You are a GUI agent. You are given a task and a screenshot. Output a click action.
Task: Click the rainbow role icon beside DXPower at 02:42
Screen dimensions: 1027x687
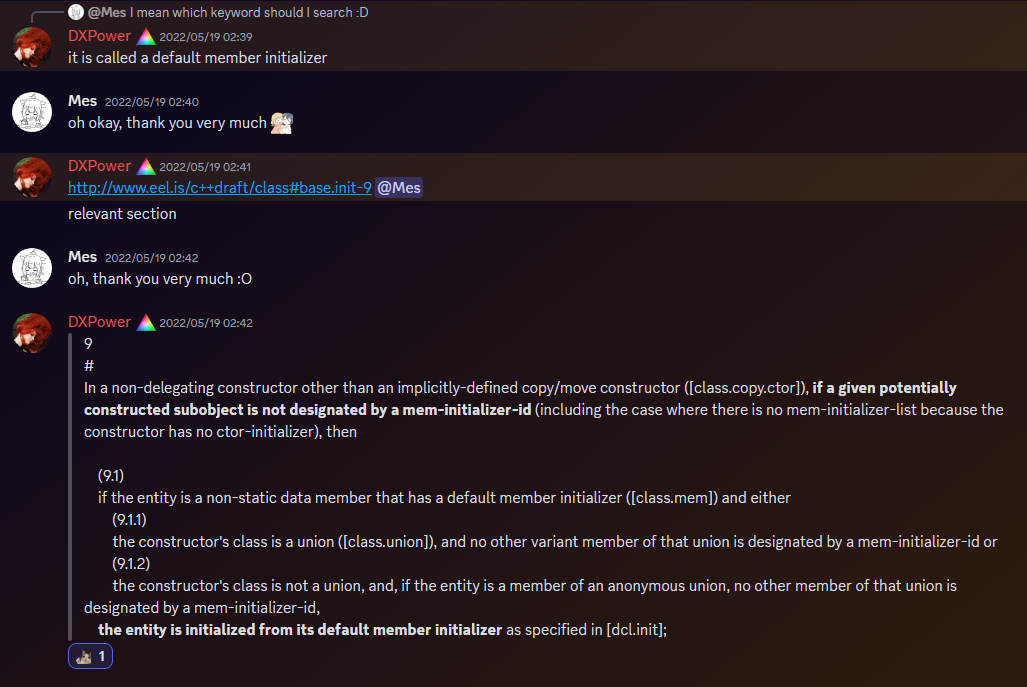coord(145,323)
